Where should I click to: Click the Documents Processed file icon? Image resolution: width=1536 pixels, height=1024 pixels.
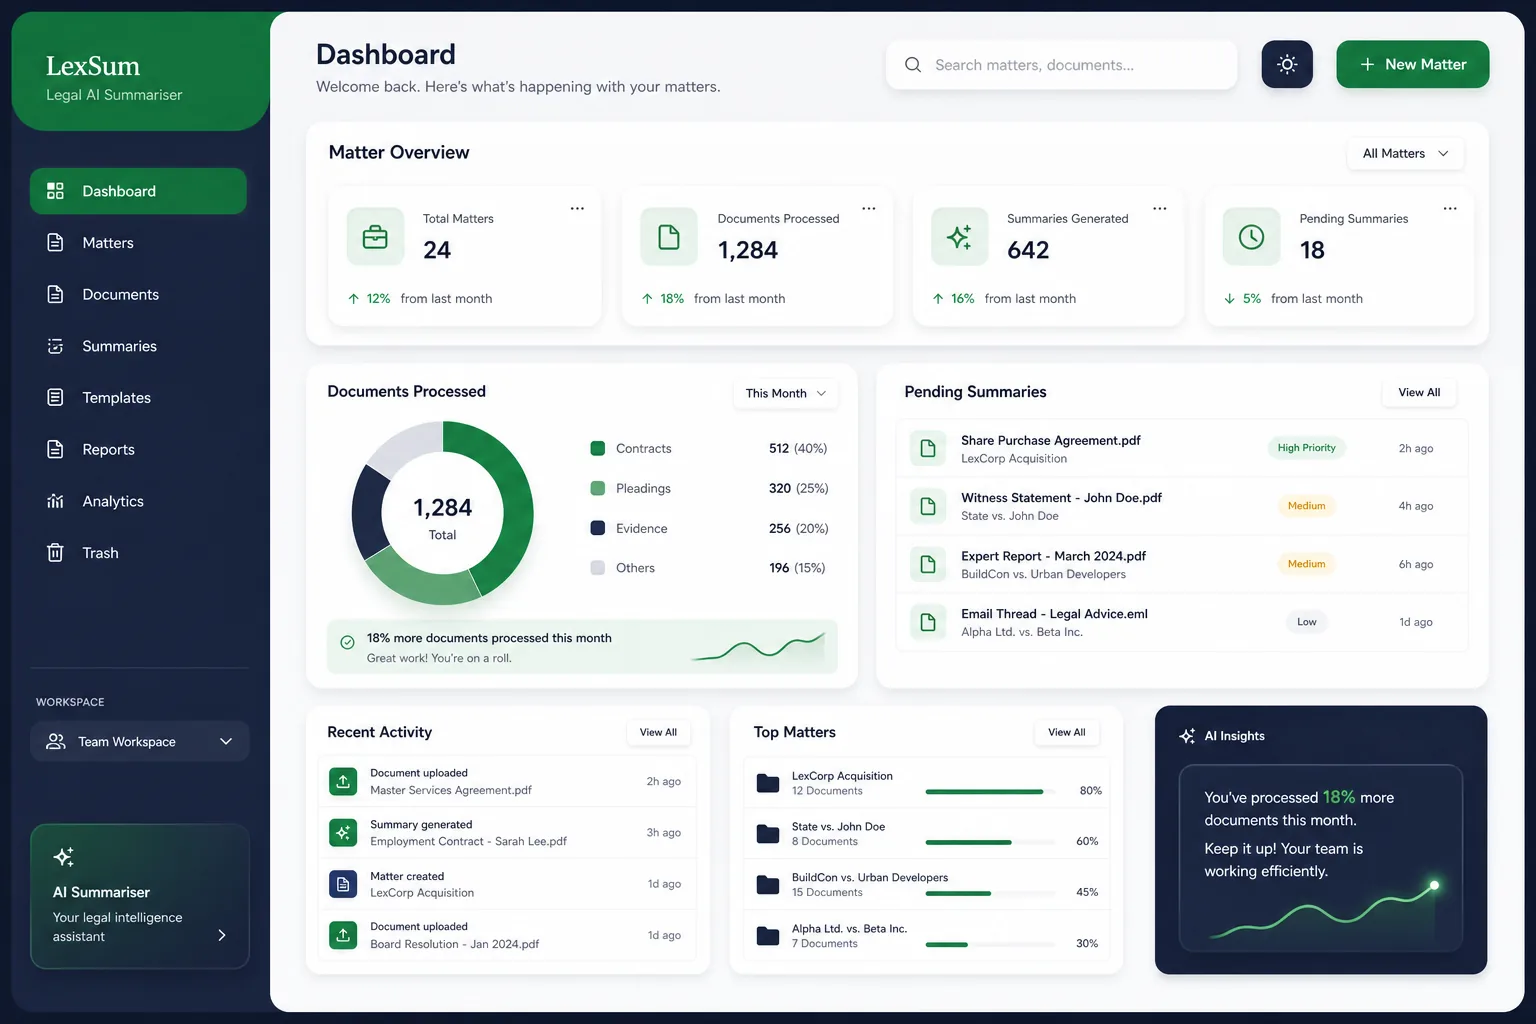(669, 237)
